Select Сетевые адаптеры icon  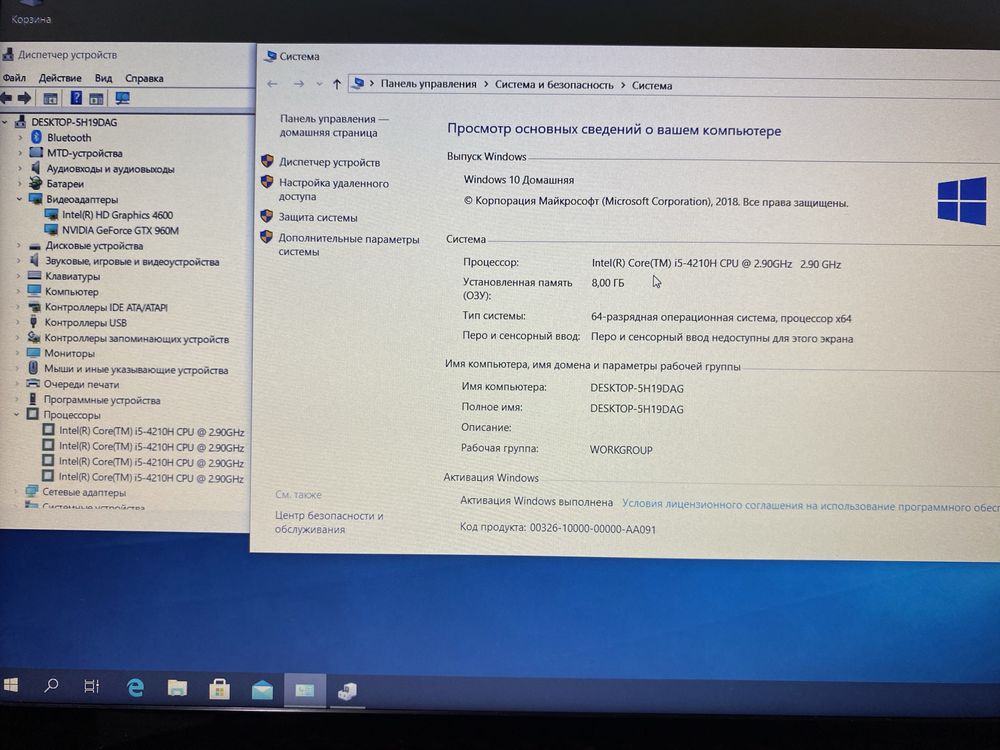pos(31,492)
